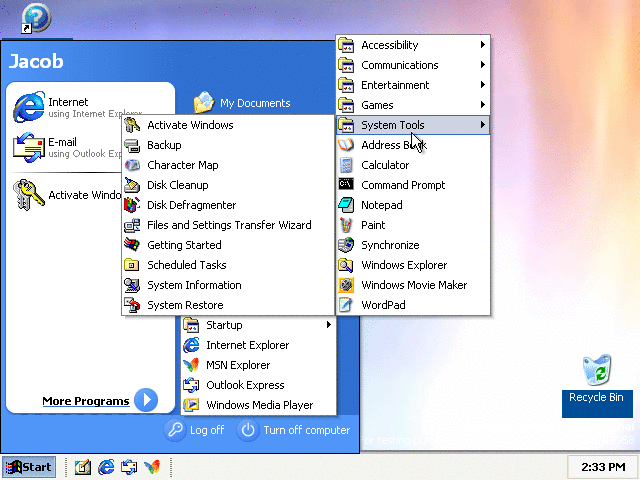
Task: Choose Internet Explorer in programs list
Action: [x=258, y=345]
